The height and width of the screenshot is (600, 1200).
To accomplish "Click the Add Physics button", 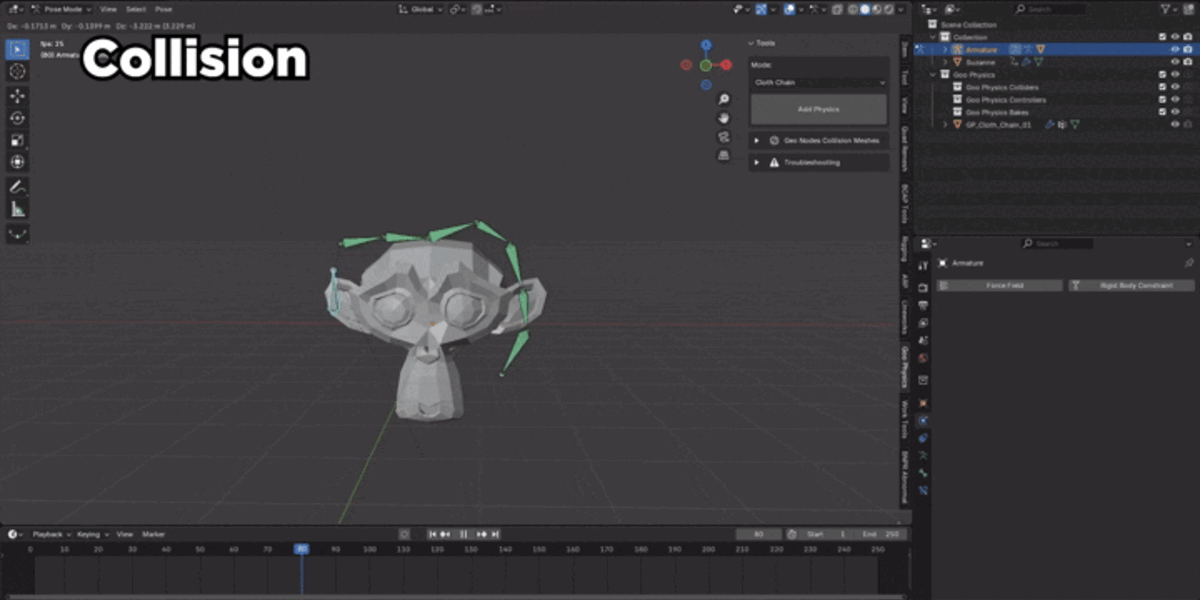I will (x=819, y=109).
